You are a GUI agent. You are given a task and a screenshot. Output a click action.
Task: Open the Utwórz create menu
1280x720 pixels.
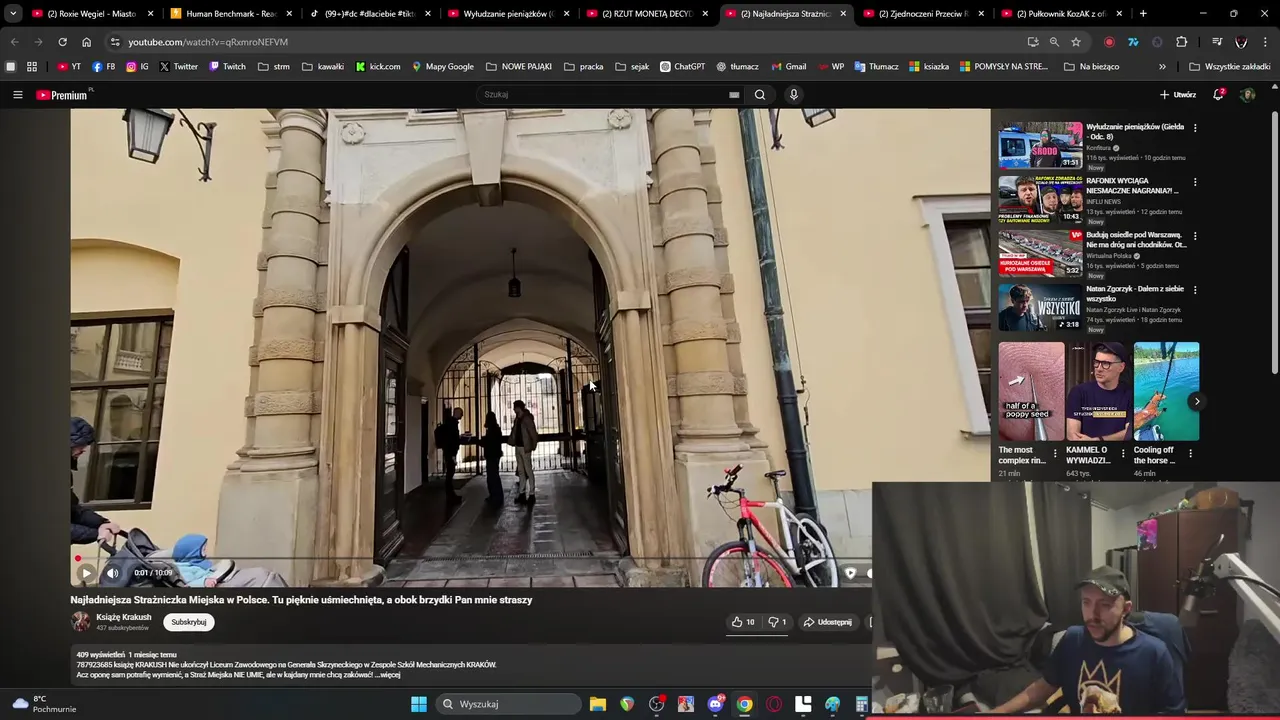(x=1178, y=95)
